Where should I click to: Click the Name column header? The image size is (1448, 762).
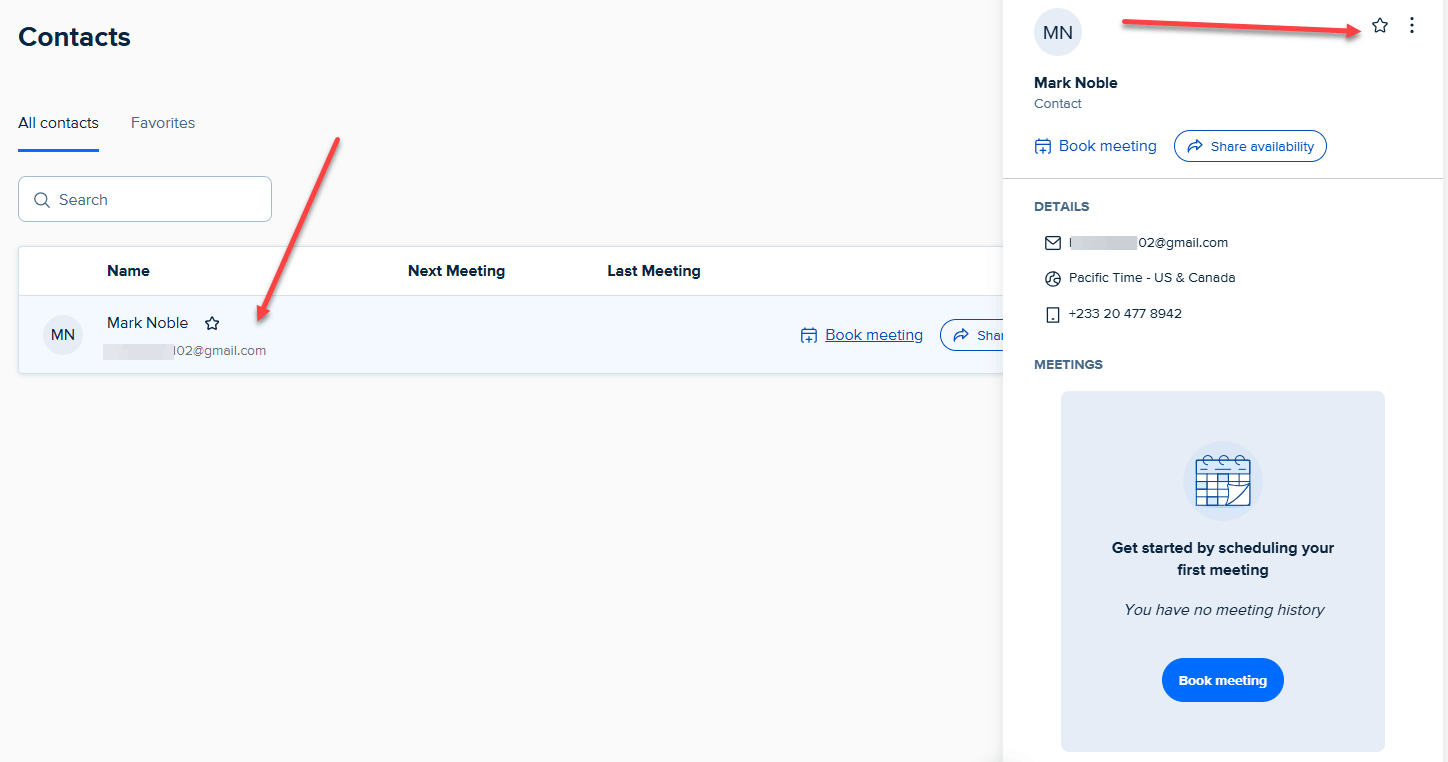(128, 271)
